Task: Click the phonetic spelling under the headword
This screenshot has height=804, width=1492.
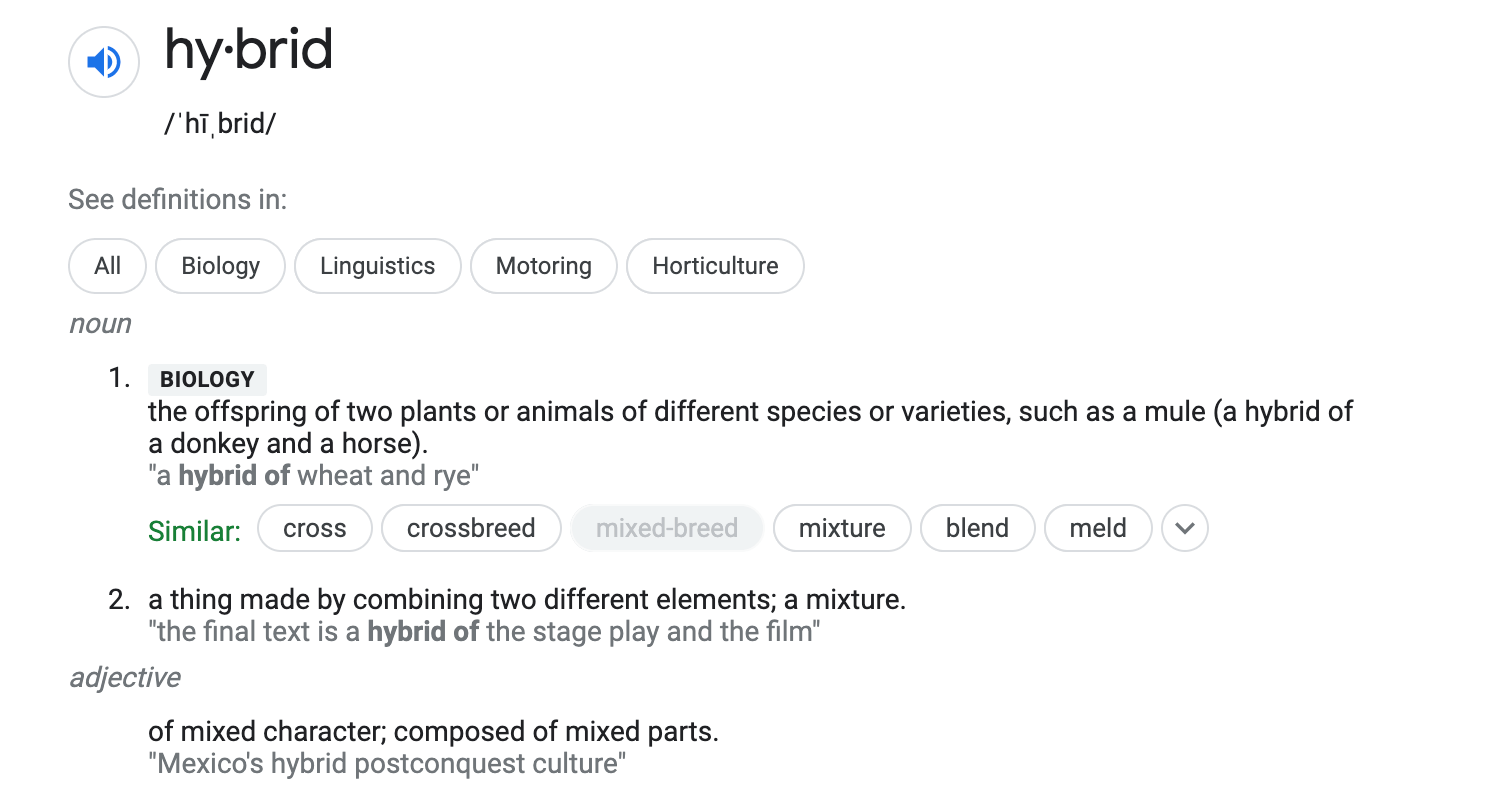Action: (220, 125)
